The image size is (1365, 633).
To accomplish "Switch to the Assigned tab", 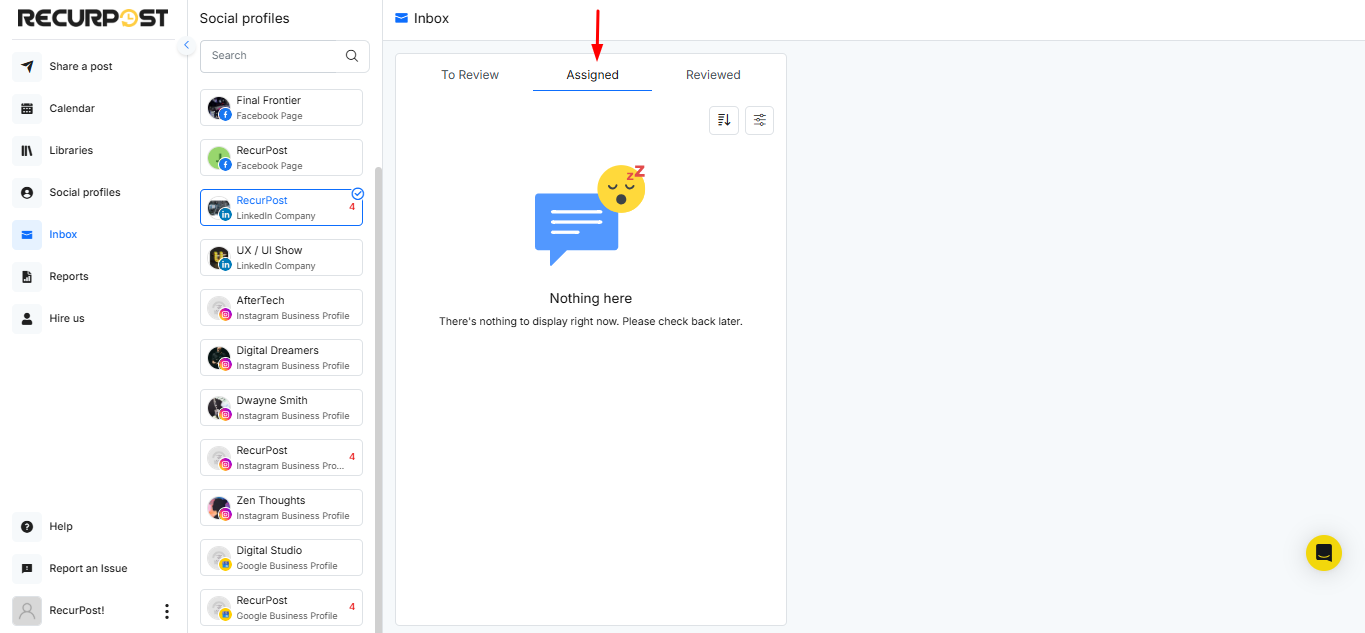I will [x=593, y=75].
